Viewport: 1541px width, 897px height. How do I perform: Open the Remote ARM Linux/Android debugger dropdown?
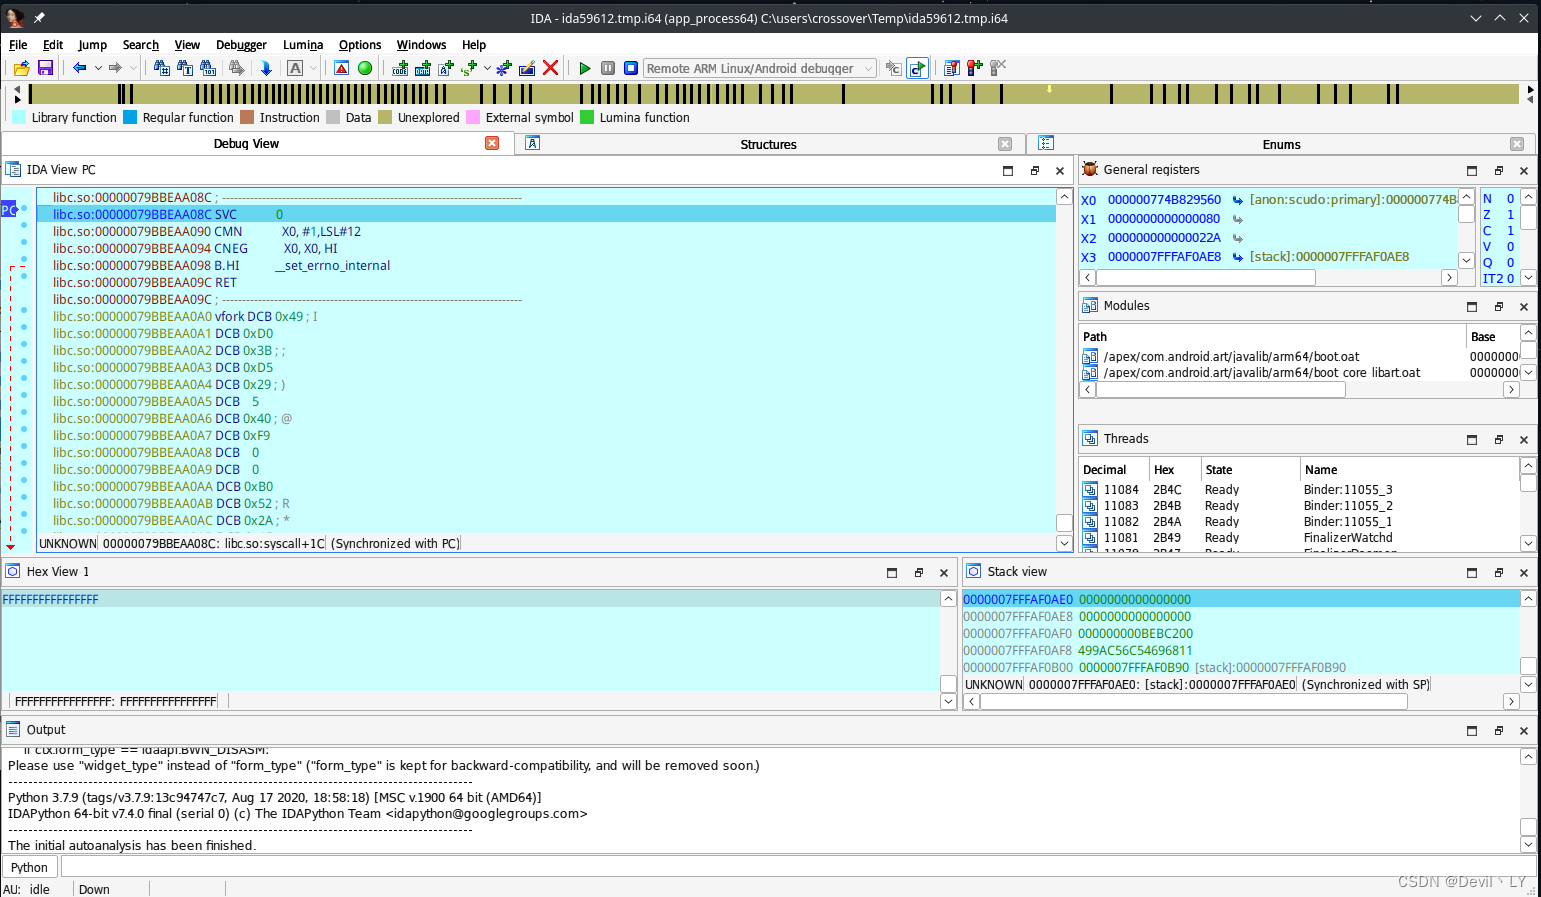click(x=760, y=68)
